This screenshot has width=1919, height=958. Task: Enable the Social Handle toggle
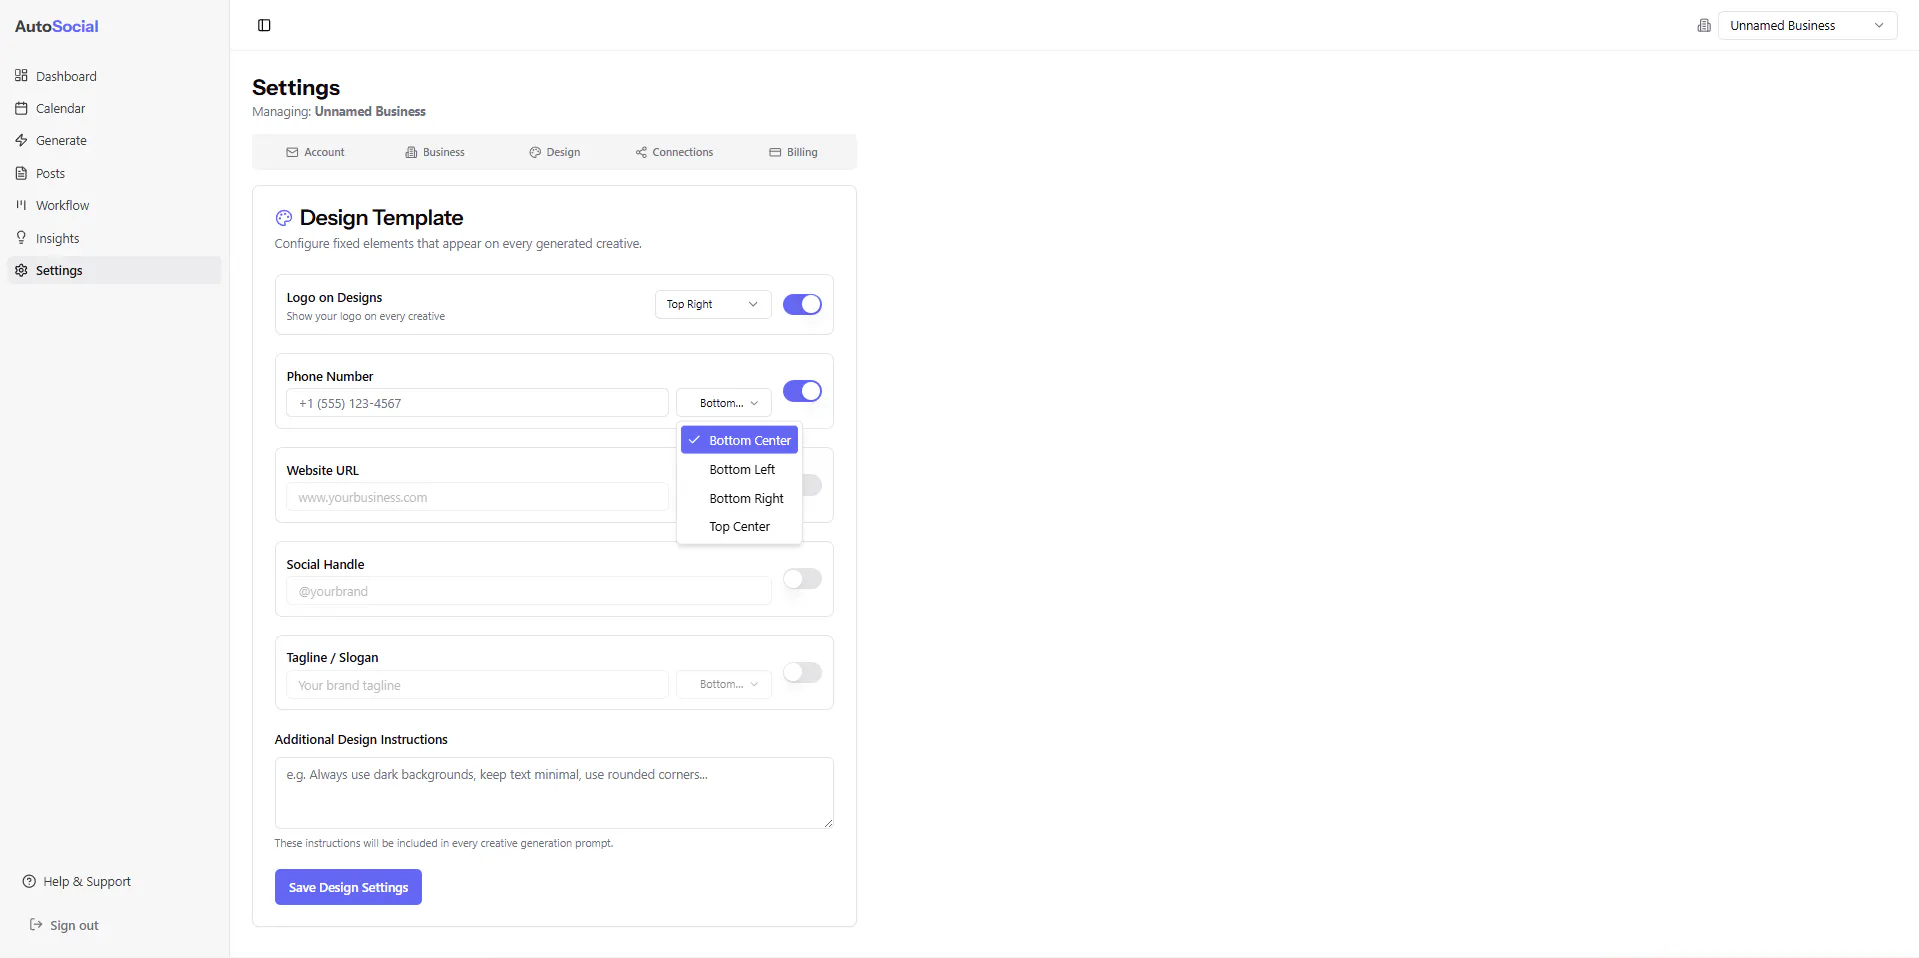click(x=802, y=579)
